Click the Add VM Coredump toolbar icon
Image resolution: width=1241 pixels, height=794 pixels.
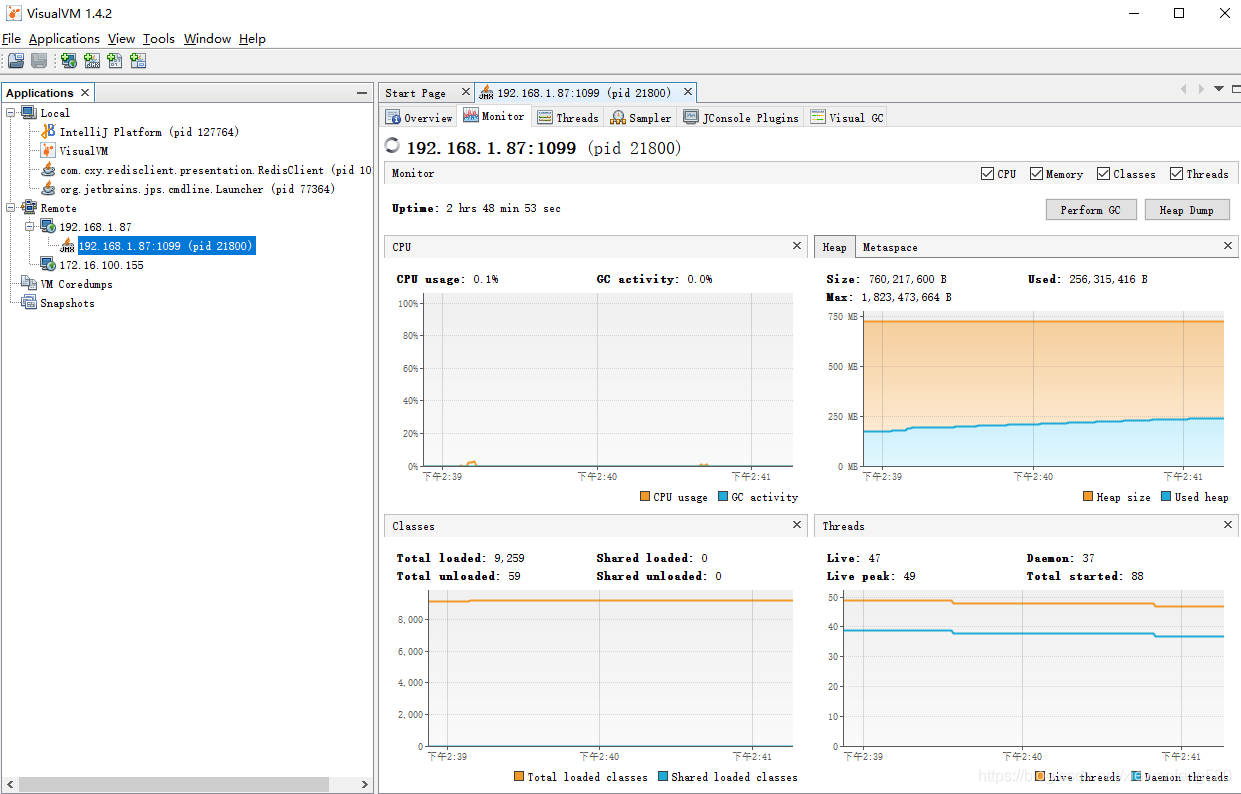pos(115,61)
